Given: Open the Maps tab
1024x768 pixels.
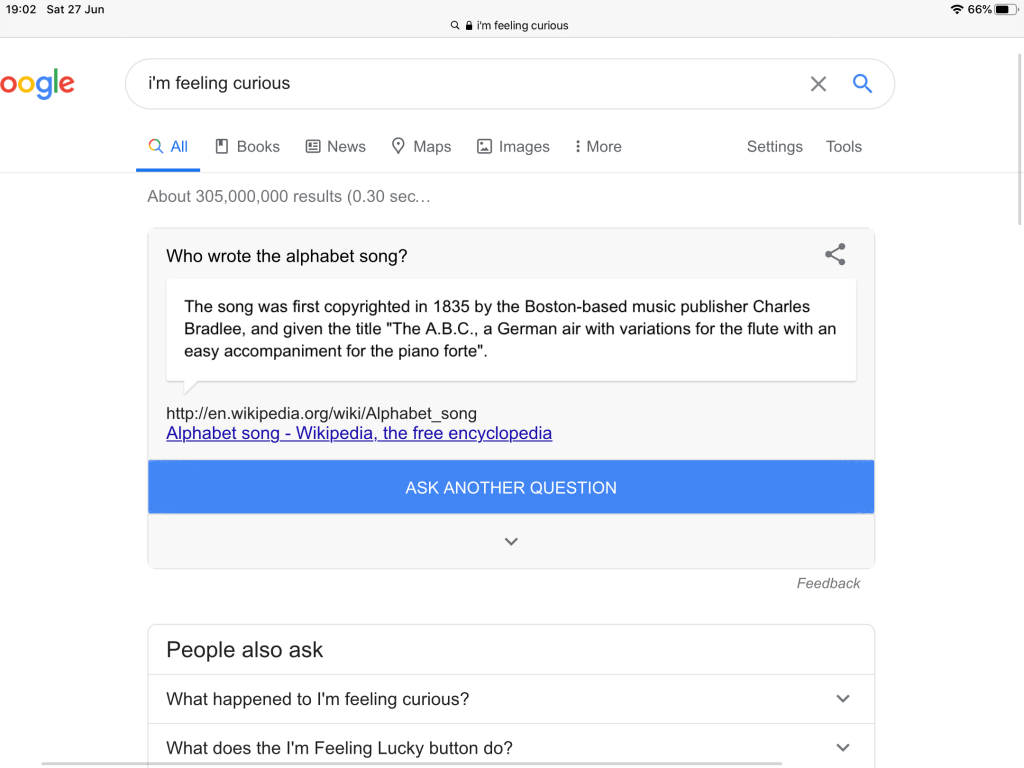Looking at the screenshot, I should click(x=421, y=146).
